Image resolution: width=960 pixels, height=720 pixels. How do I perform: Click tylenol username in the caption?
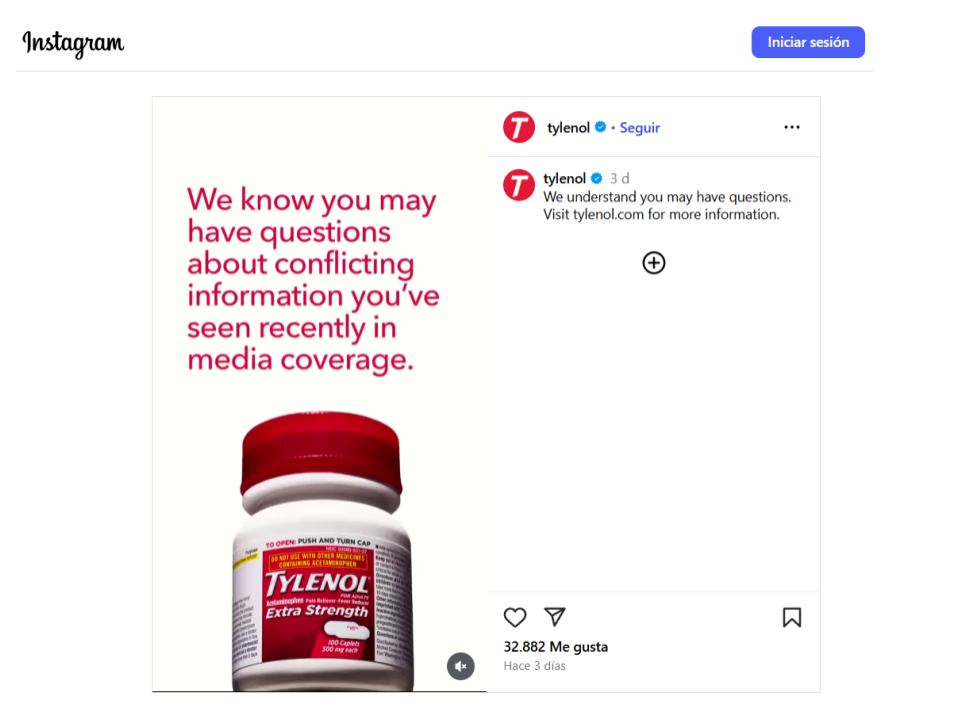564,178
